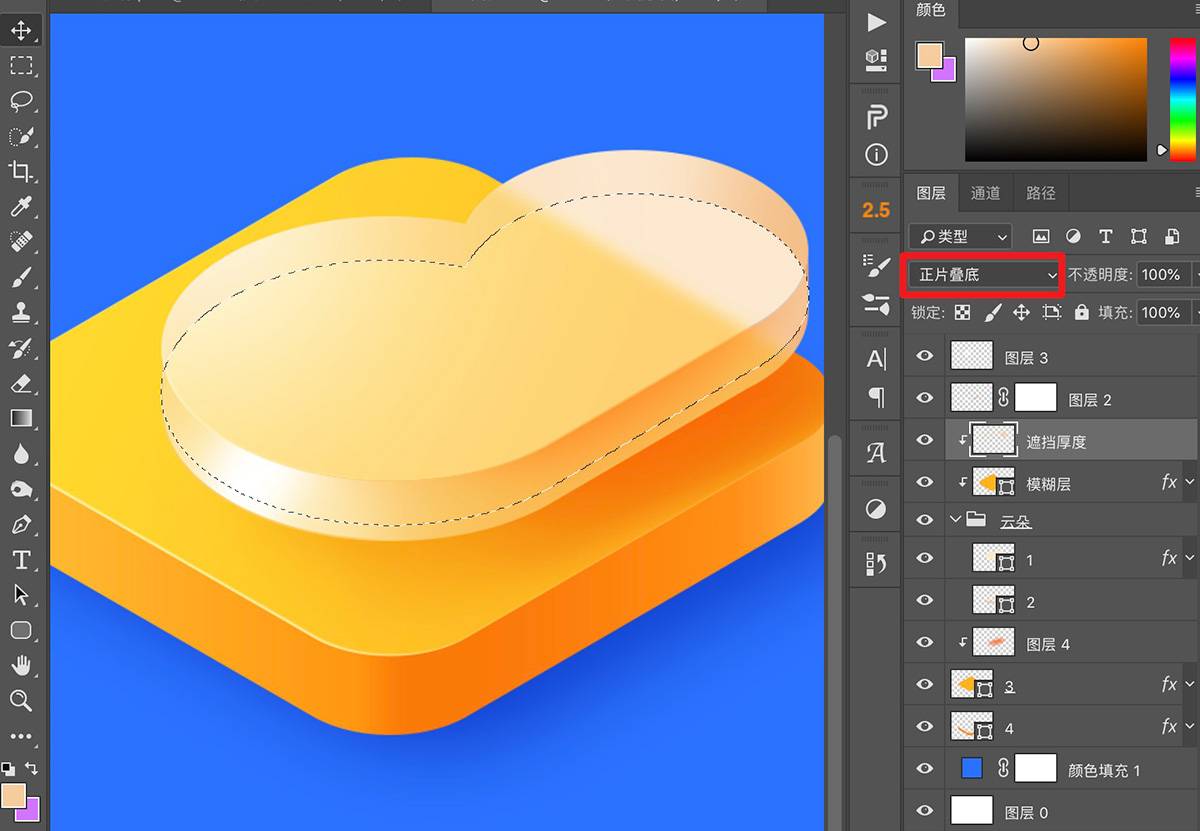Click the 图层 2 layer mask thumbnail
Viewport: 1200px width, 831px height.
click(x=1036, y=398)
